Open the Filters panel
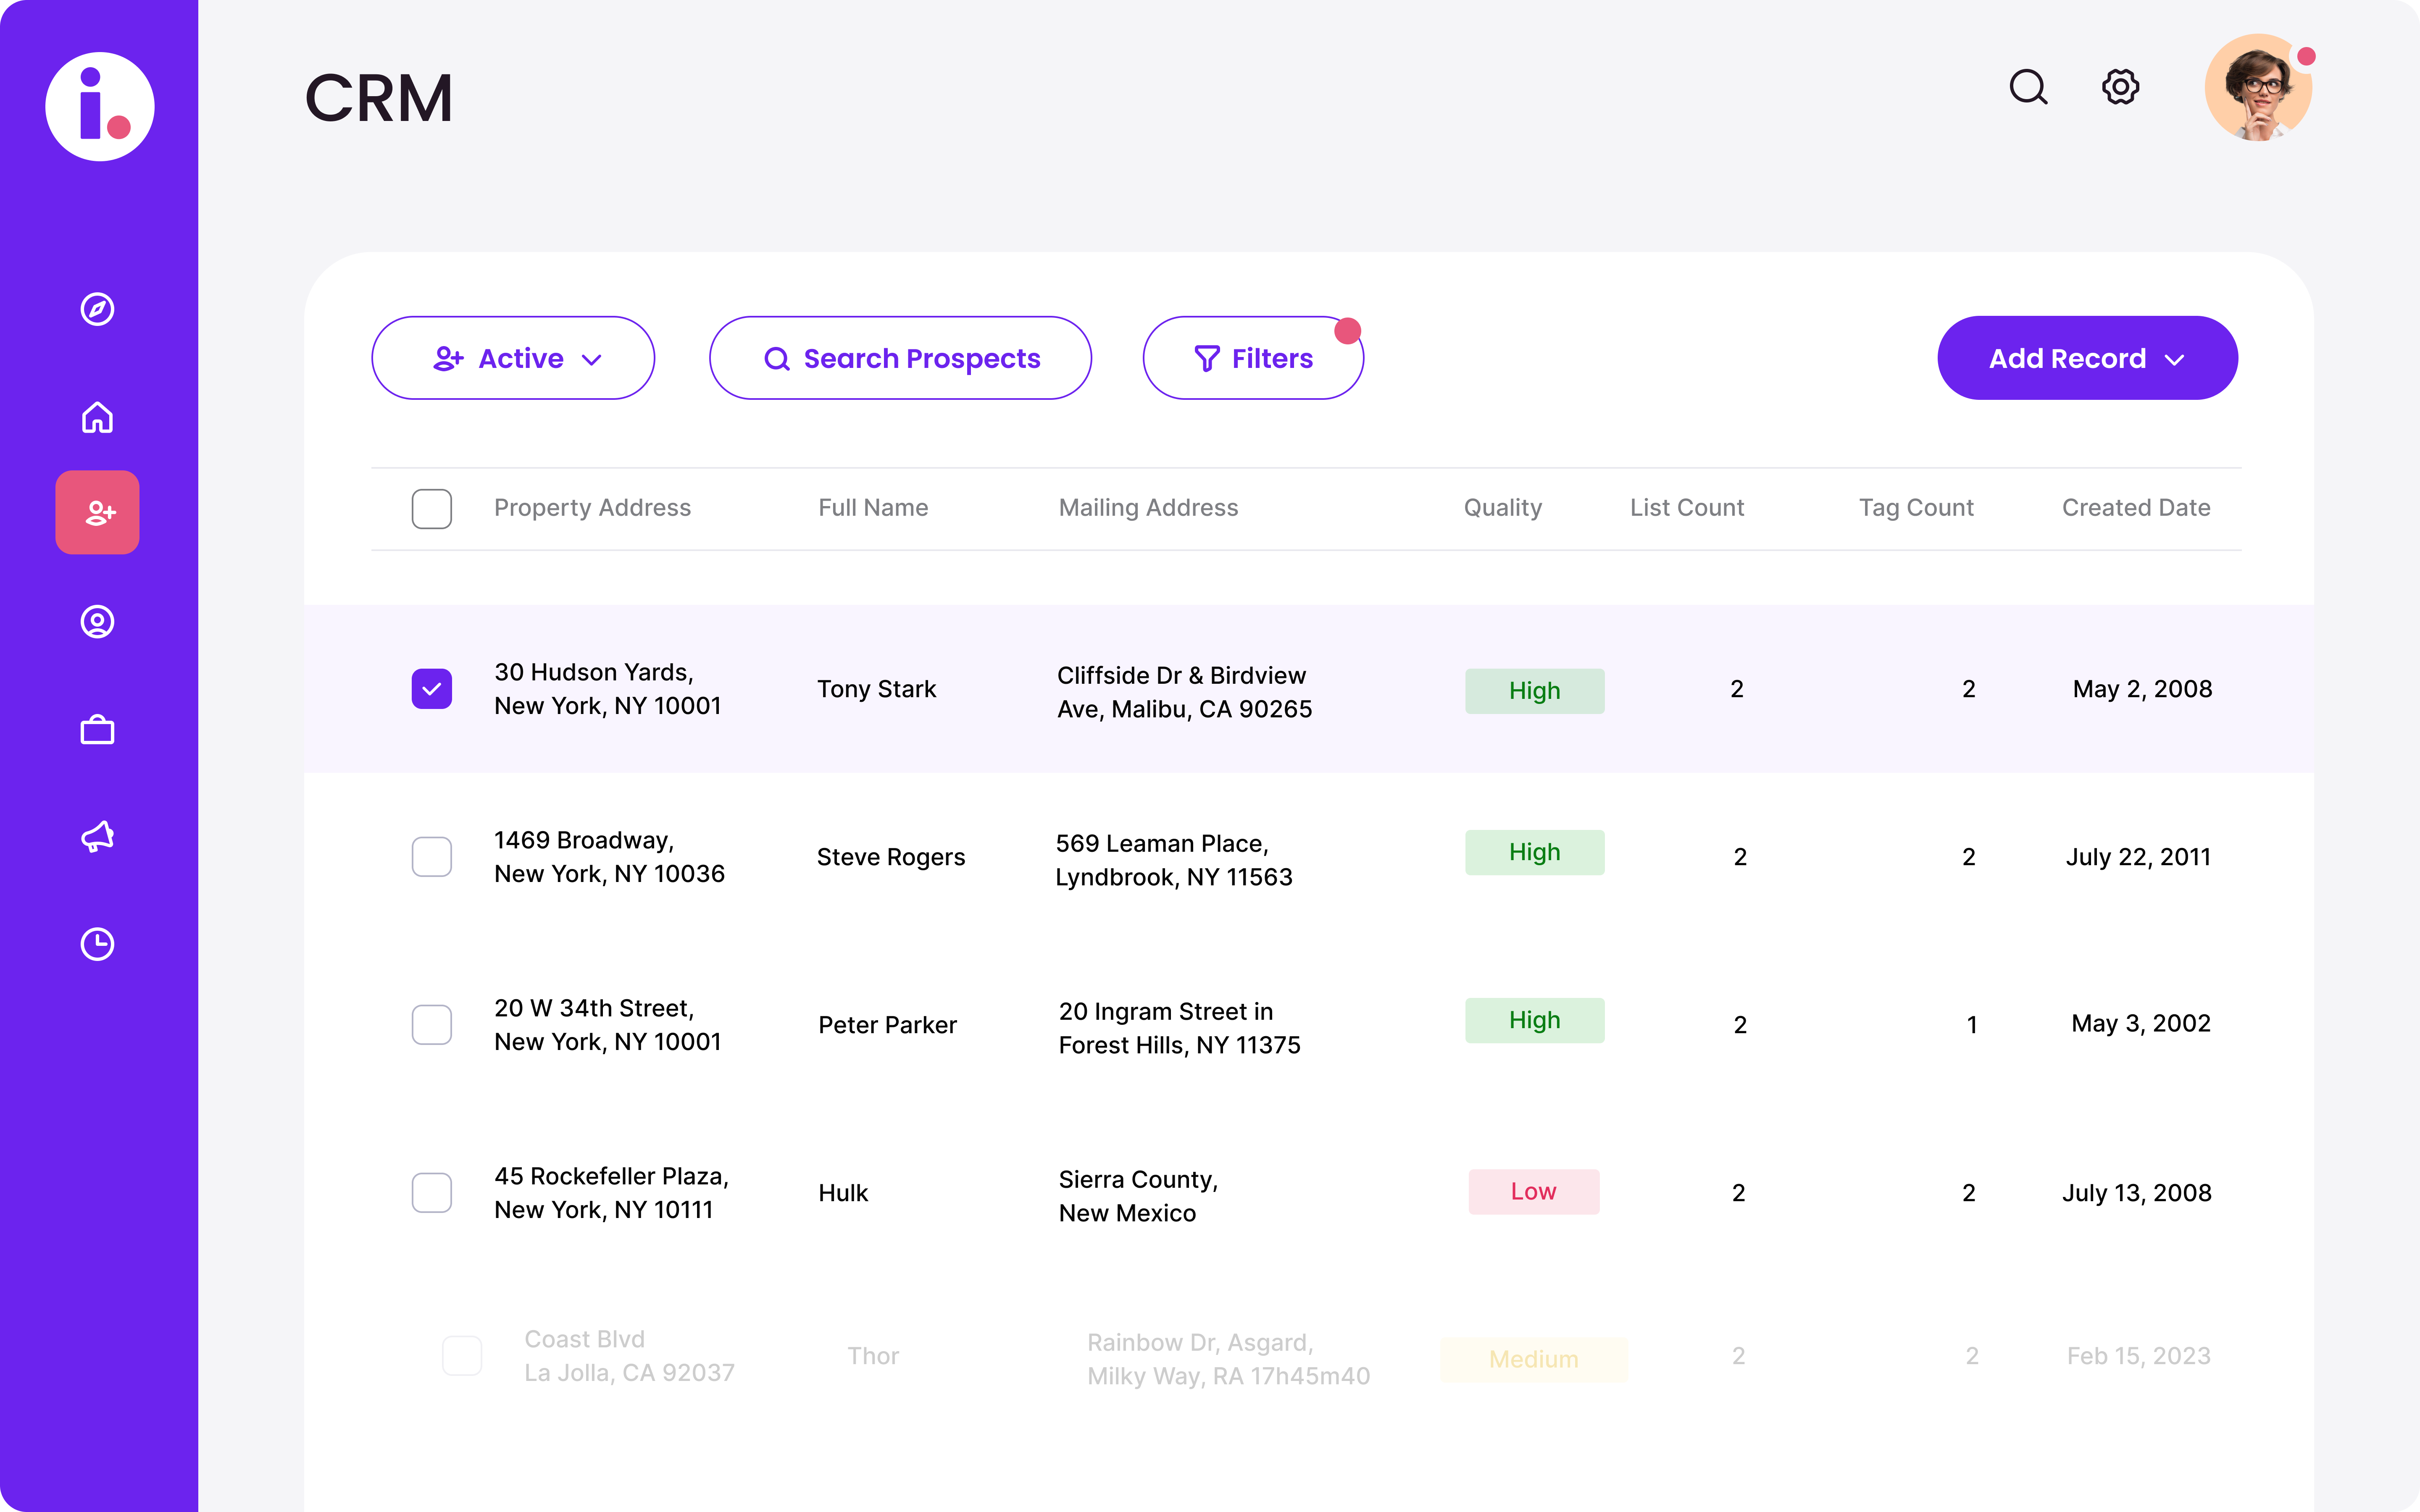This screenshot has width=2420, height=1512. 1252,358
